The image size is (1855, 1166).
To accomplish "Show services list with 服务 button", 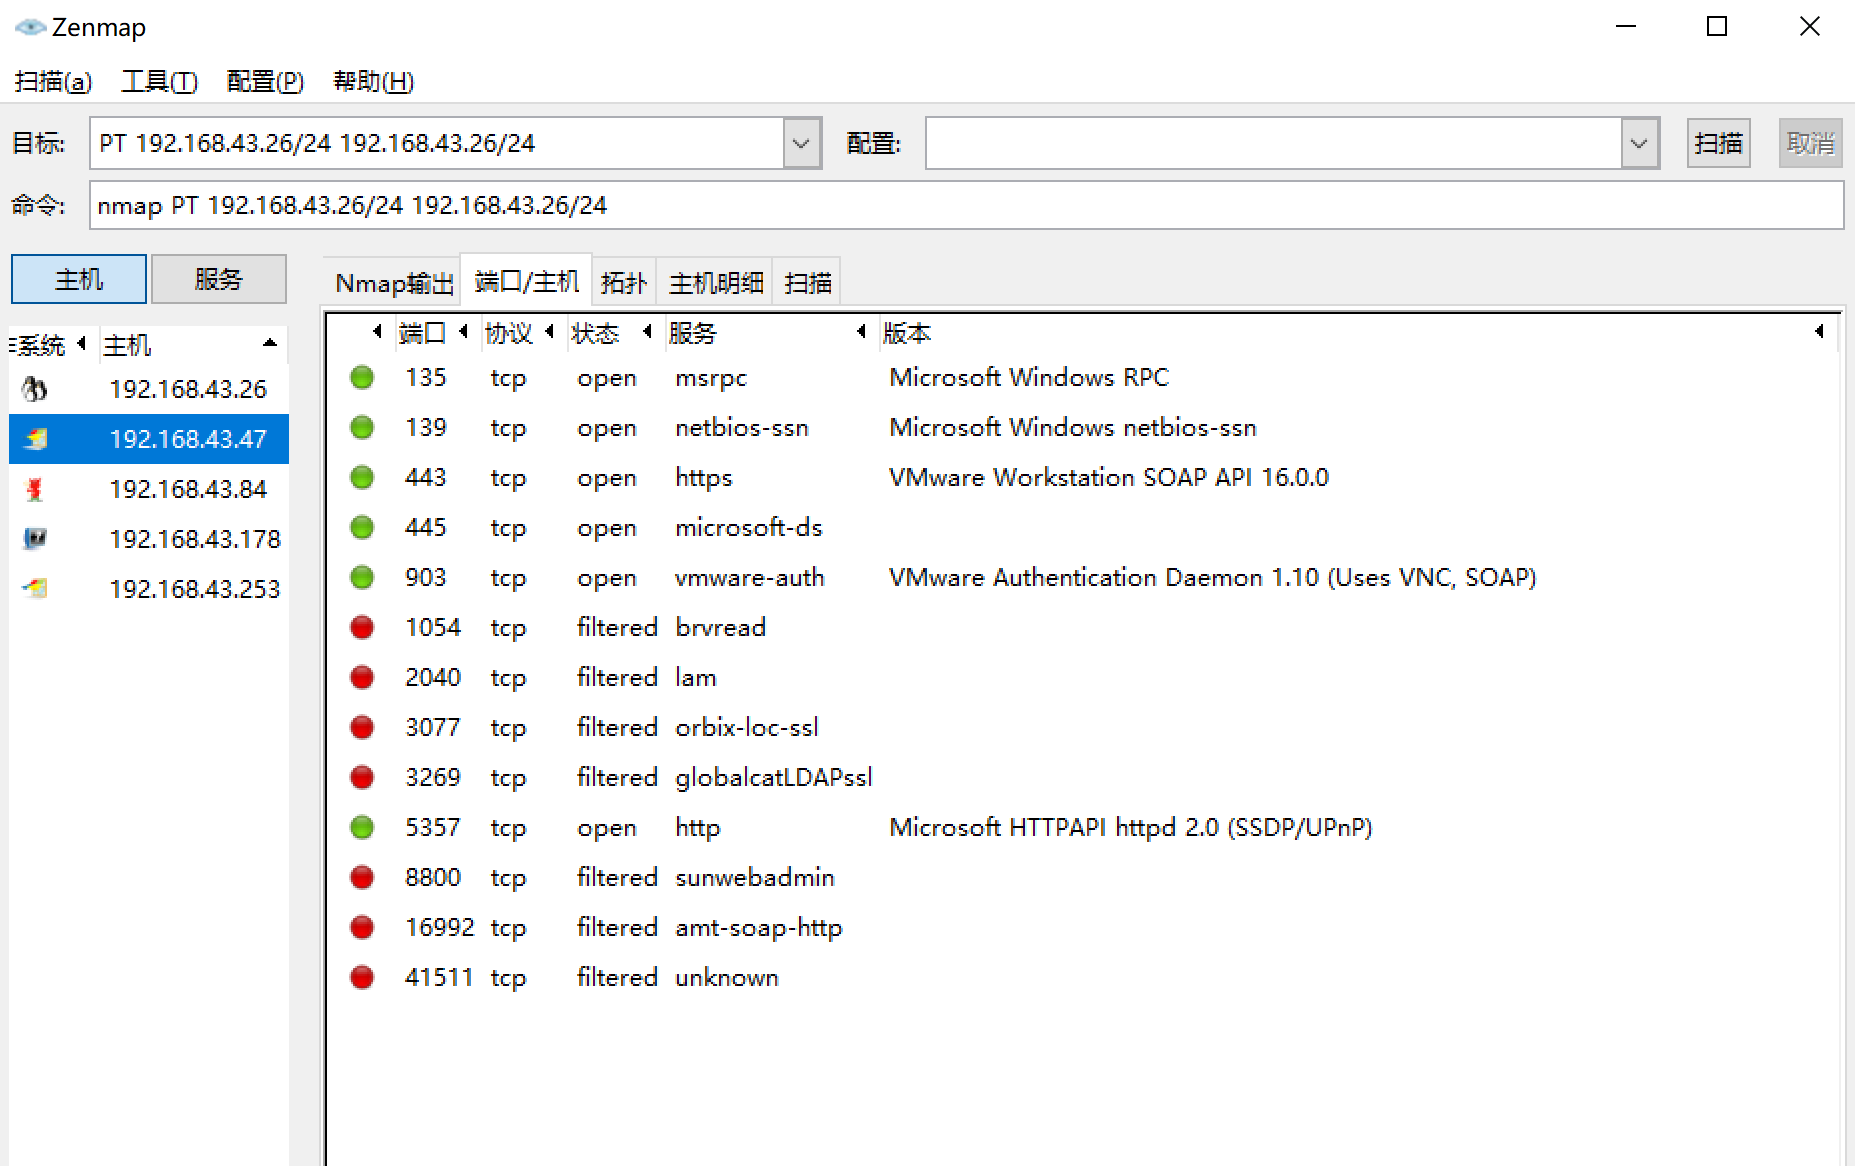I will click(218, 279).
